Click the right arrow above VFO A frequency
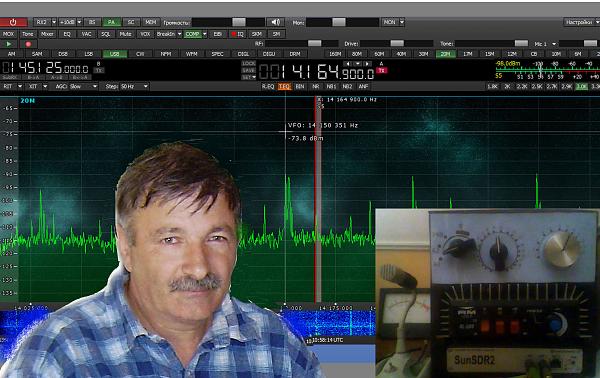The image size is (600, 378). pyautogui.click(x=367, y=64)
